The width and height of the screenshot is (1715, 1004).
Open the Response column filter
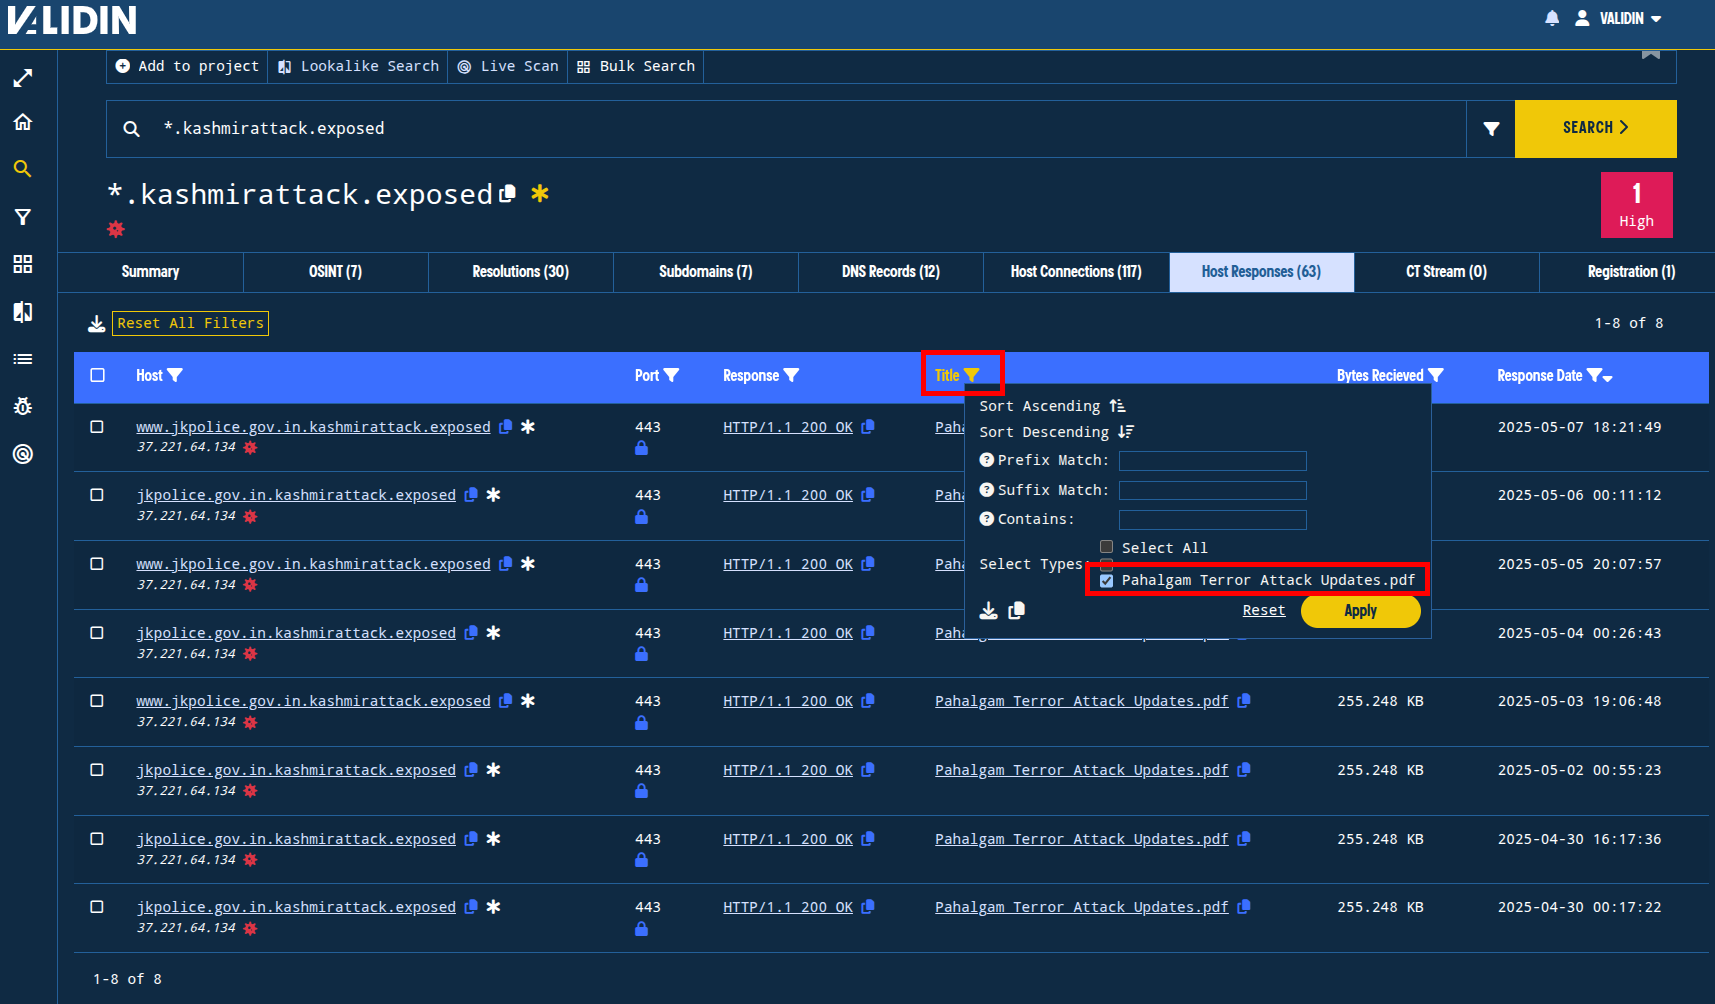(791, 375)
